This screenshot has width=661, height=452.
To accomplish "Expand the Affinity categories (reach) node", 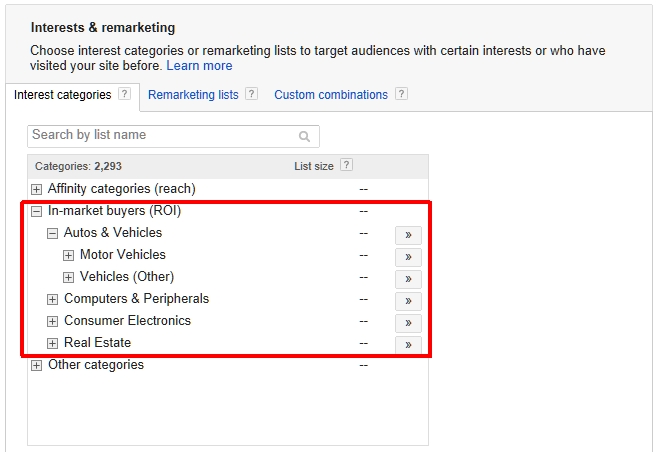I will (x=37, y=189).
